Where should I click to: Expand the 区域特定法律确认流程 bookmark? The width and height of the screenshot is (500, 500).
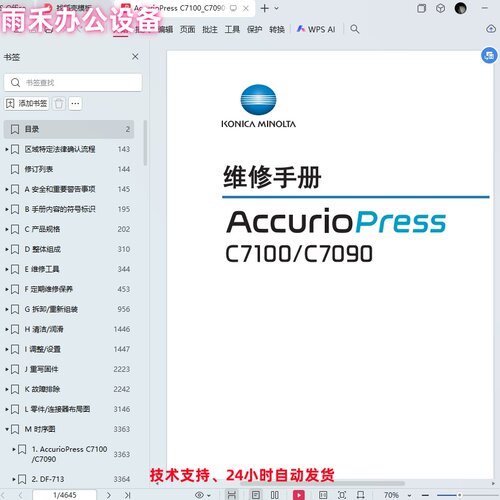7,149
